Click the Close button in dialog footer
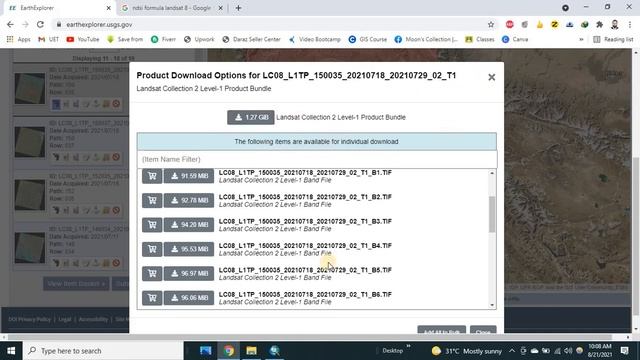640x360 pixels. pos(483,330)
